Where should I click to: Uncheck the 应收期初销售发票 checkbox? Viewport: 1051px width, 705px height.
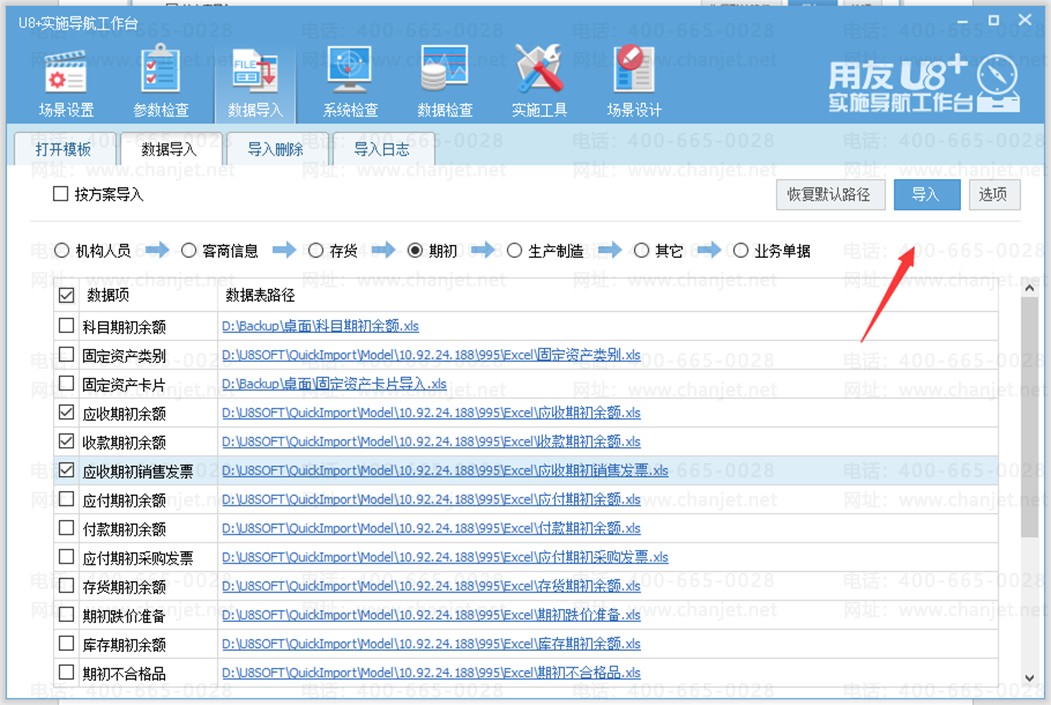pos(66,470)
